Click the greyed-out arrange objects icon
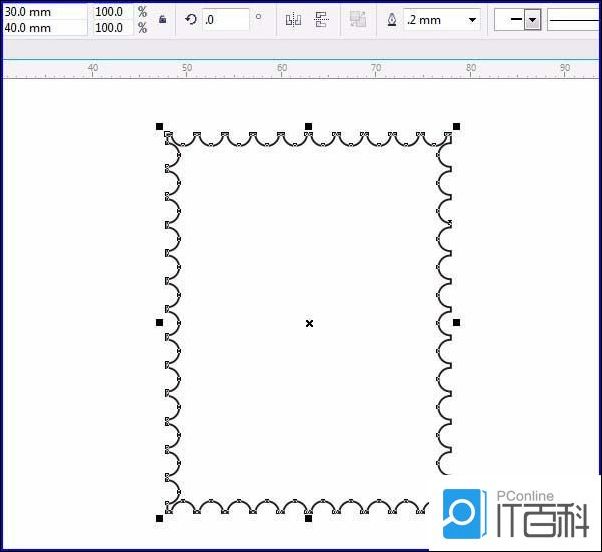Viewport: 602px width, 552px height. click(358, 19)
